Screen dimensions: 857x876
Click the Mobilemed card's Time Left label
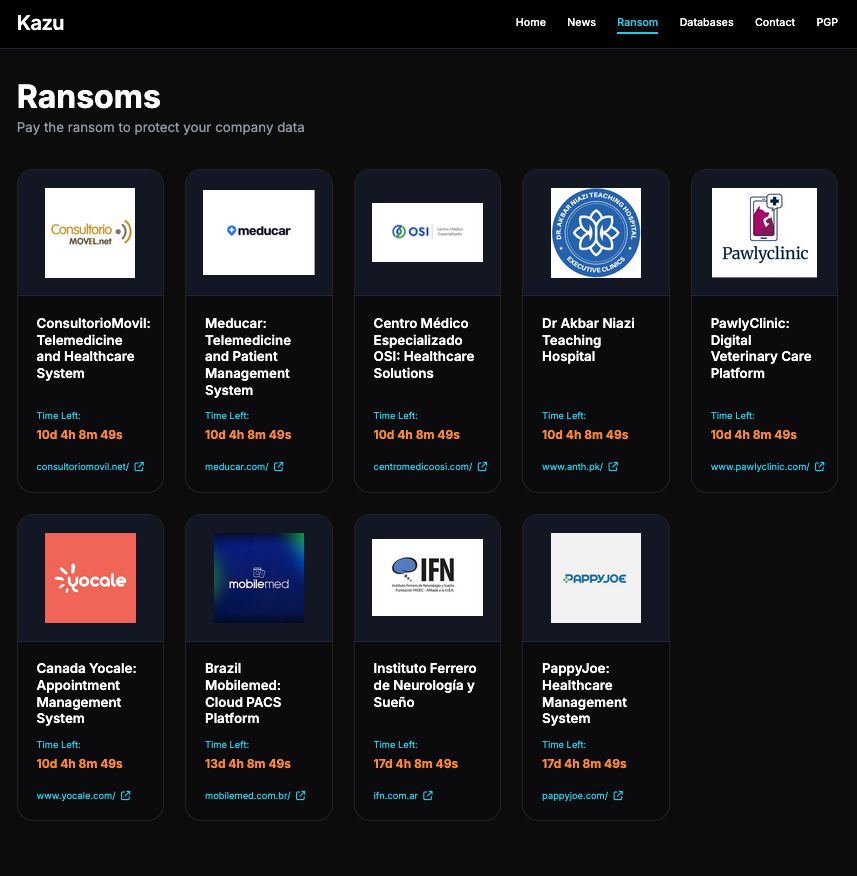(x=227, y=745)
